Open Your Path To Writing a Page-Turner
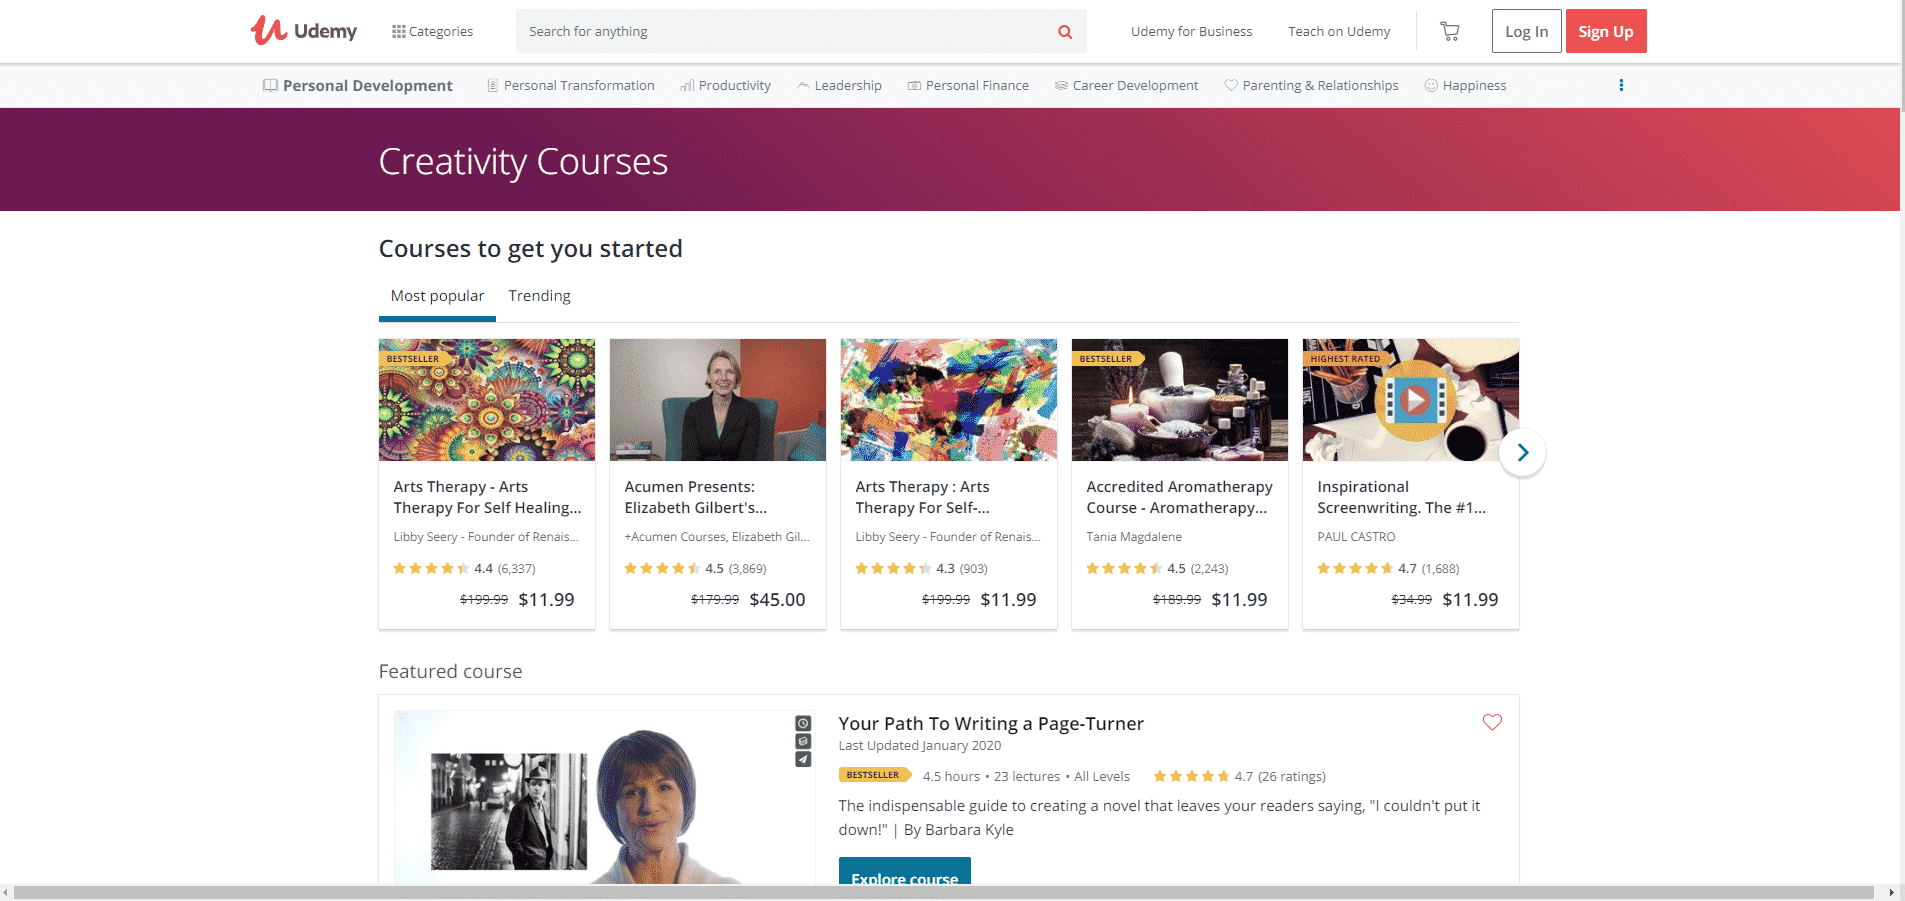1905x901 pixels. [990, 723]
